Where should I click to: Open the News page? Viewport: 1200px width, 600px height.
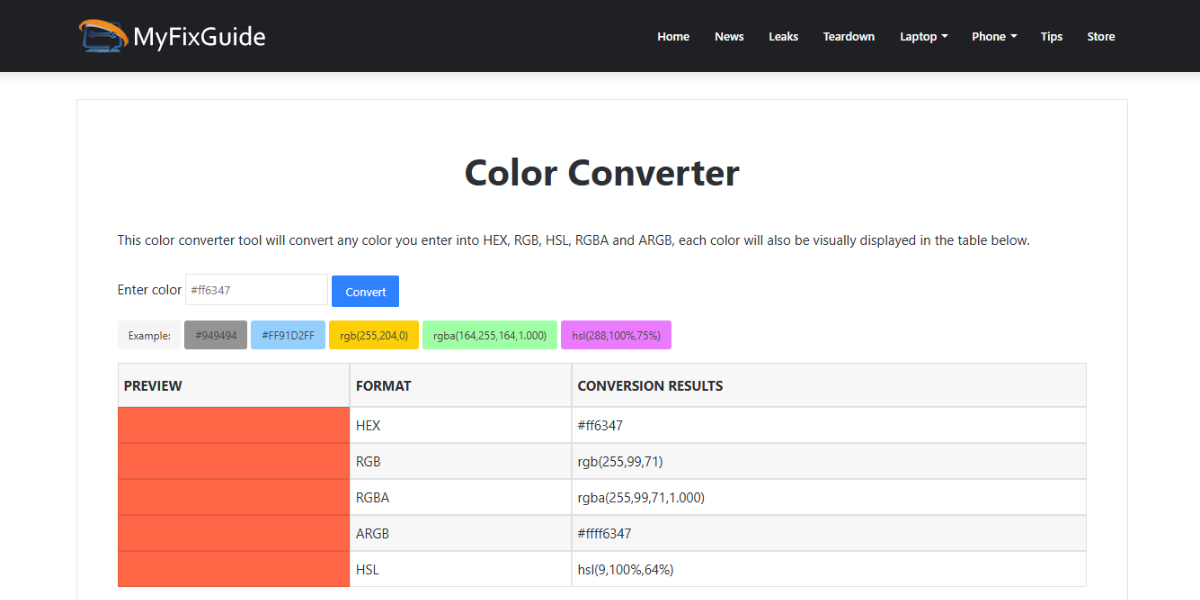pyautogui.click(x=729, y=36)
